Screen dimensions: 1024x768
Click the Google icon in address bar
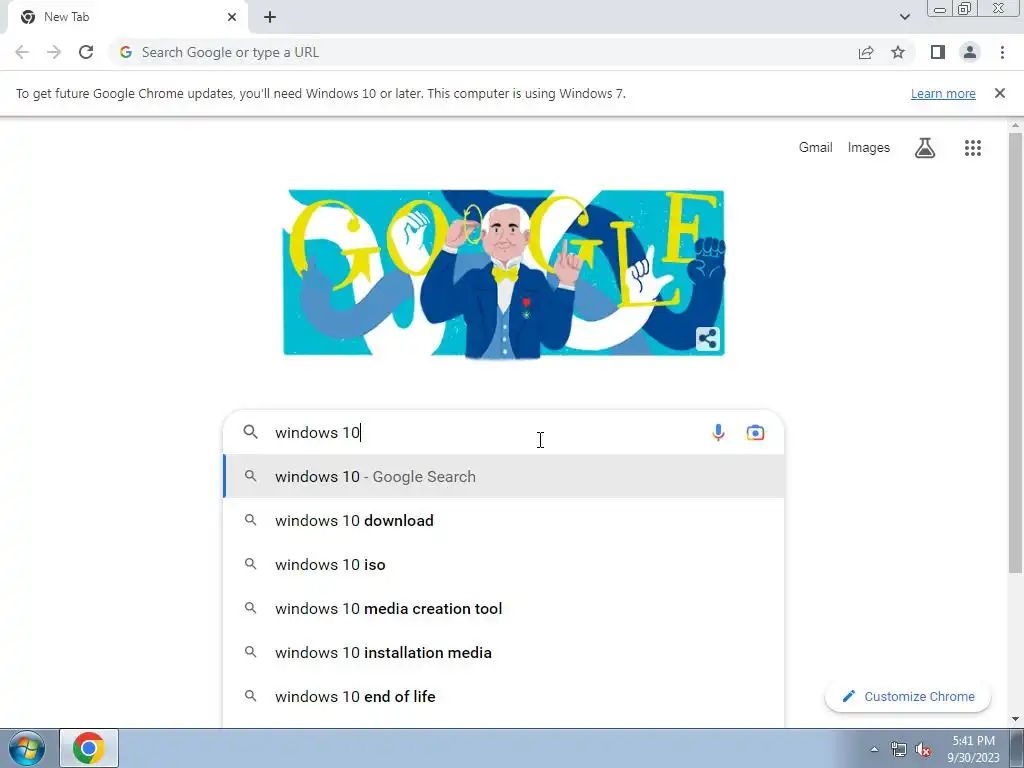(x=126, y=52)
